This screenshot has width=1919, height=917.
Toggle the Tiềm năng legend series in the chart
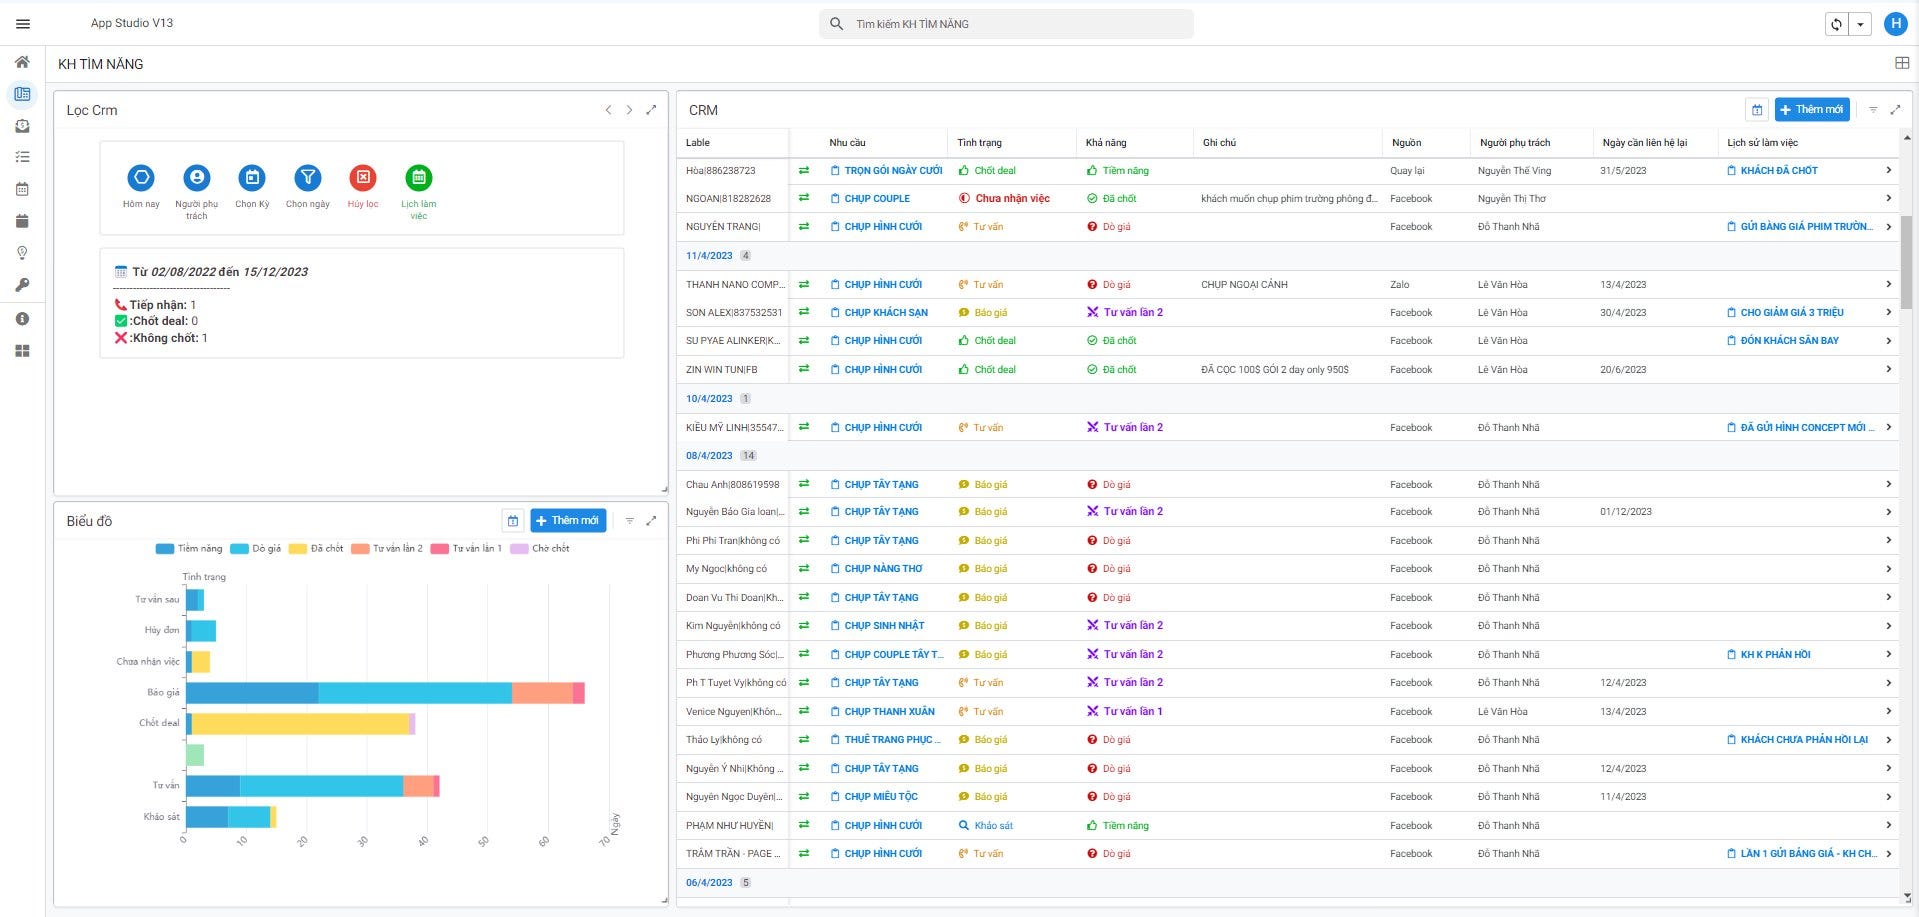pos(189,549)
